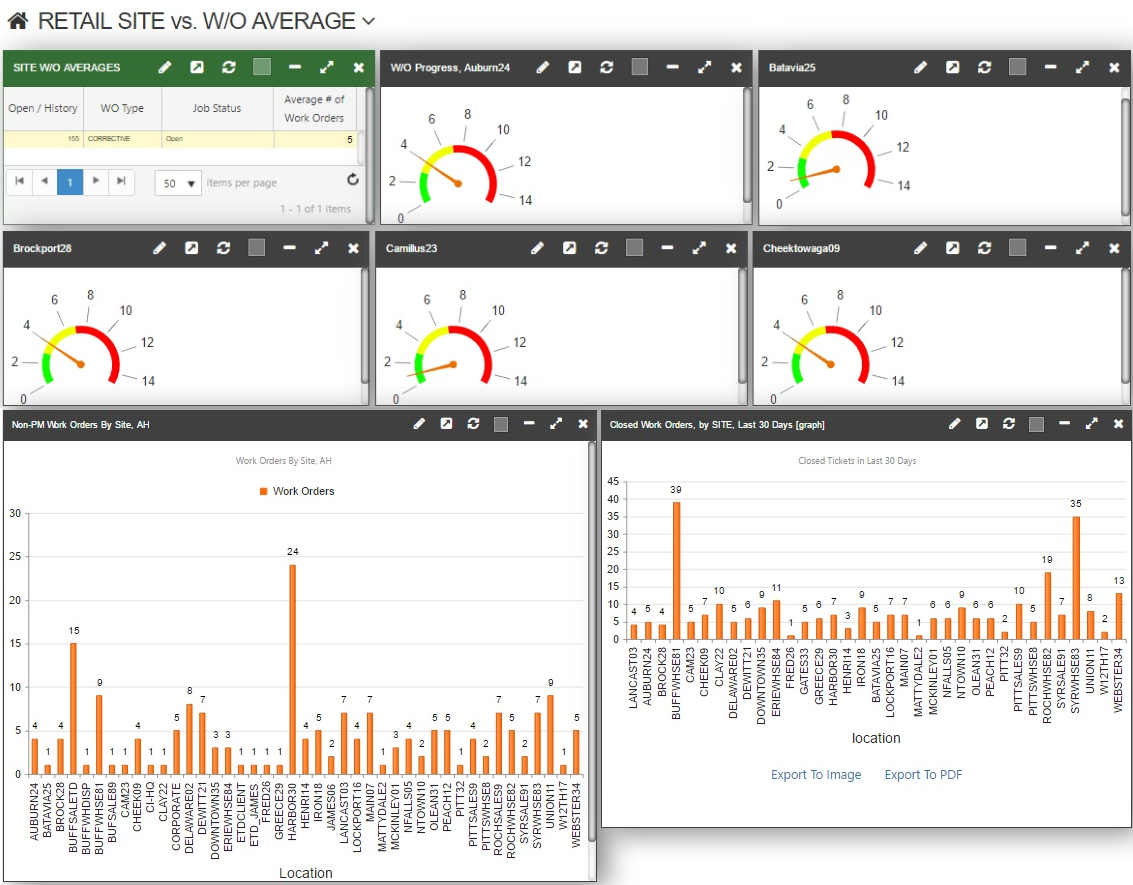Sort by the Job Status column header

217,108
